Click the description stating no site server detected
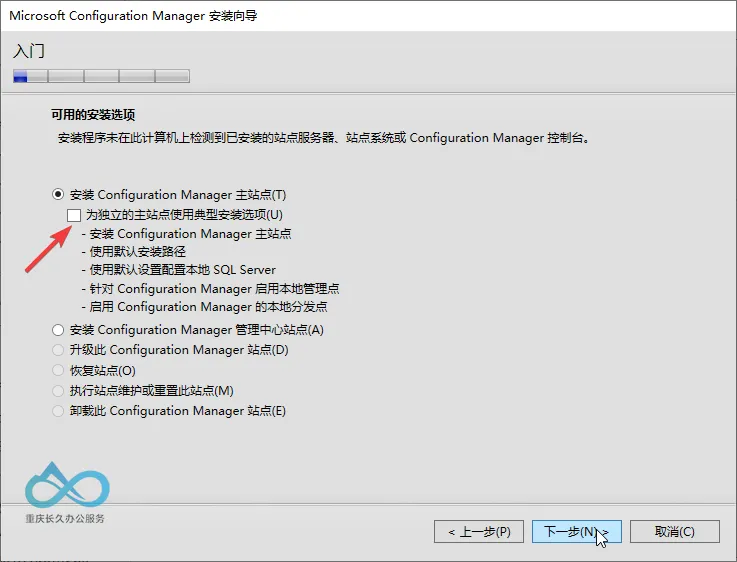This screenshot has height=562, width=737. [324, 138]
